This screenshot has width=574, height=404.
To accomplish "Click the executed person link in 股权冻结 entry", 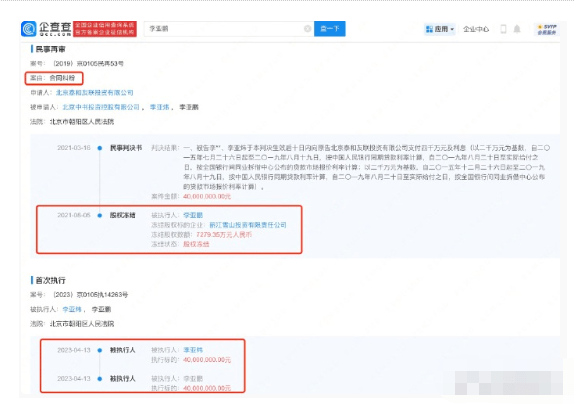I will 193,215.
